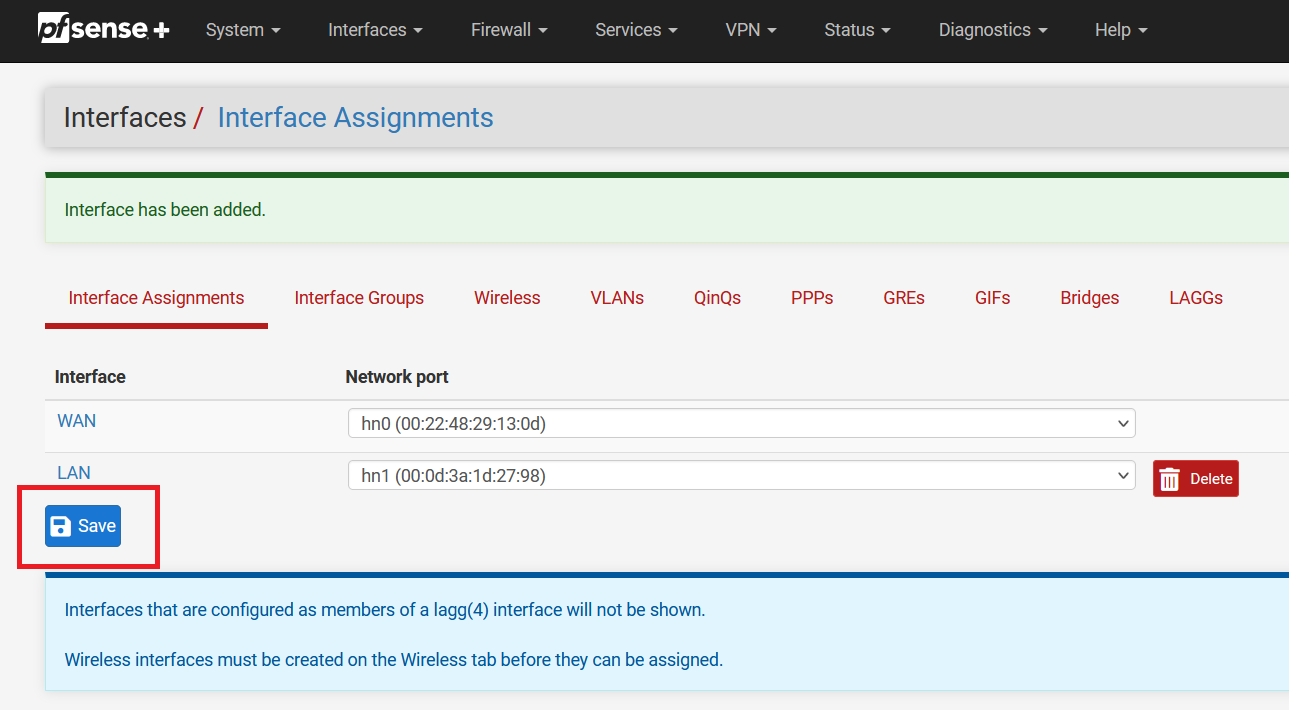Click the Interfaces breadcrumb link

(x=125, y=118)
